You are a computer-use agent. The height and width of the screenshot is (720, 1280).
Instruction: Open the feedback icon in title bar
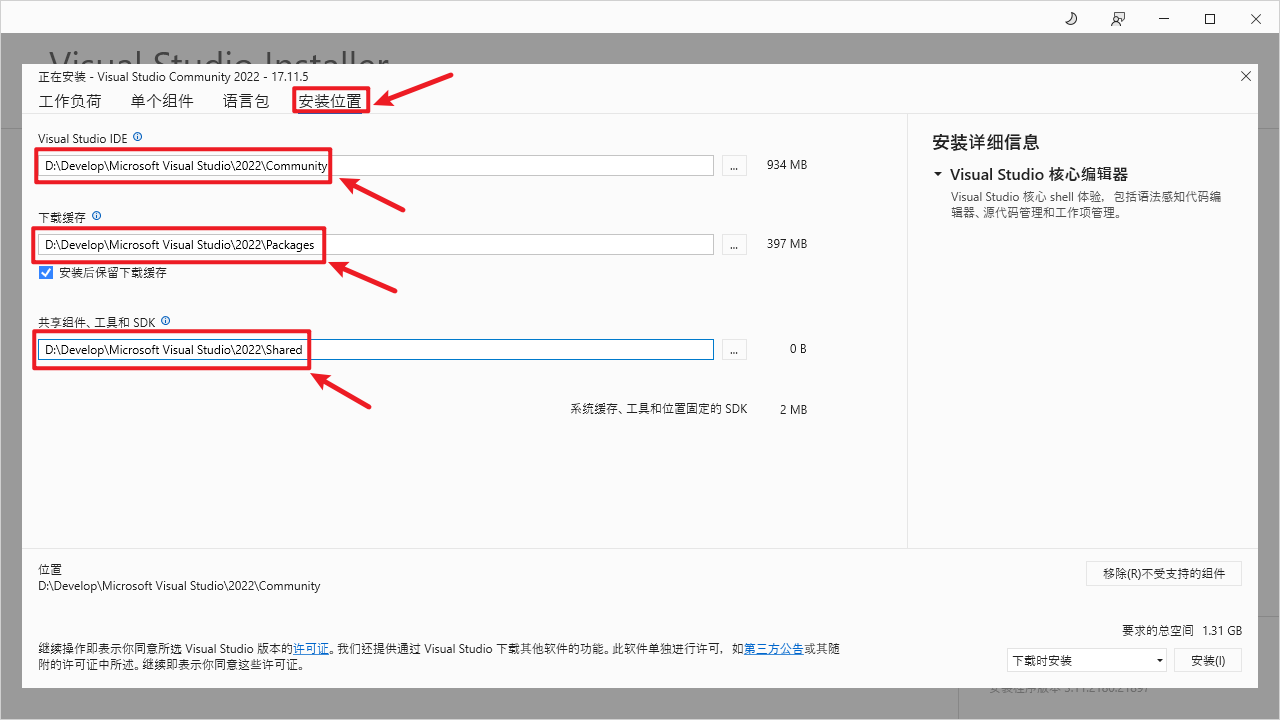click(1117, 19)
